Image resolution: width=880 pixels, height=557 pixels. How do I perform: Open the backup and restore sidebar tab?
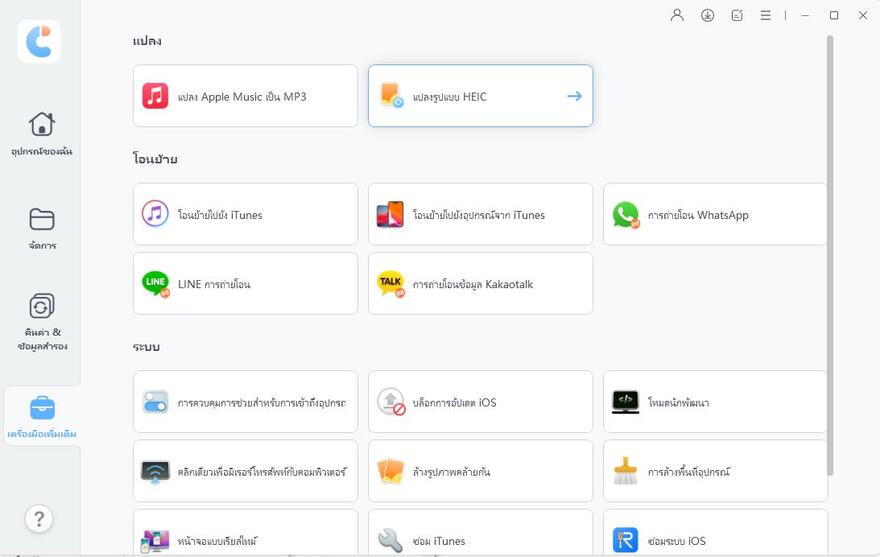pyautogui.click(x=41, y=322)
